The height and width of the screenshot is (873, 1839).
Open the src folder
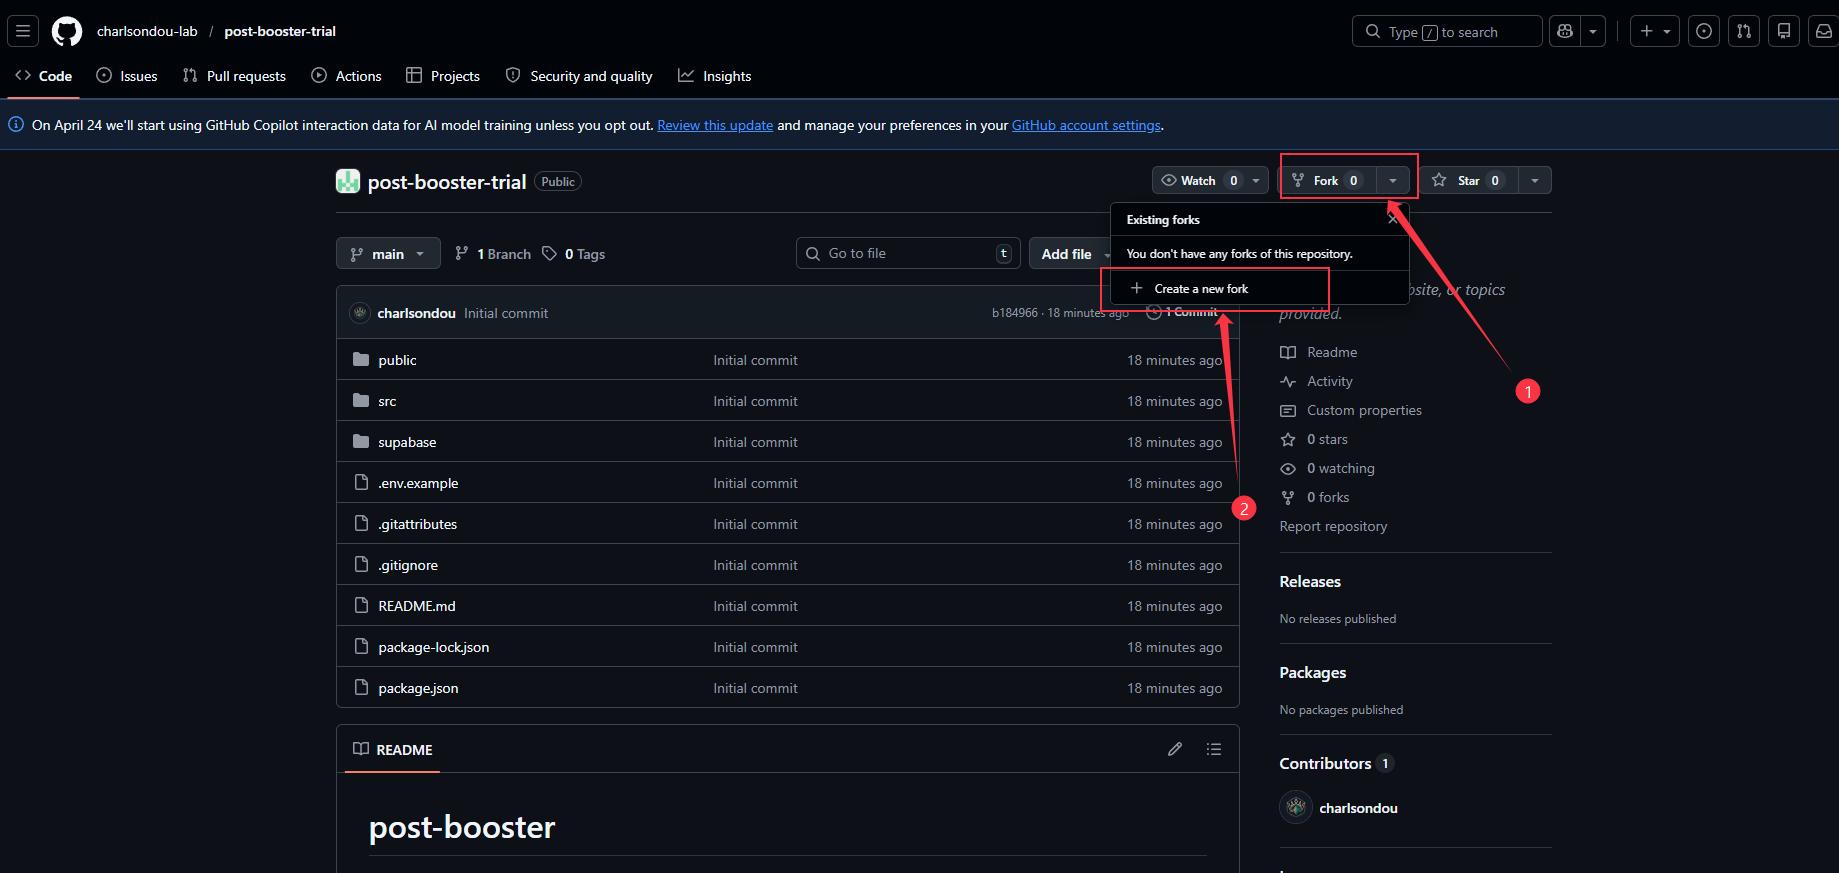[387, 401]
